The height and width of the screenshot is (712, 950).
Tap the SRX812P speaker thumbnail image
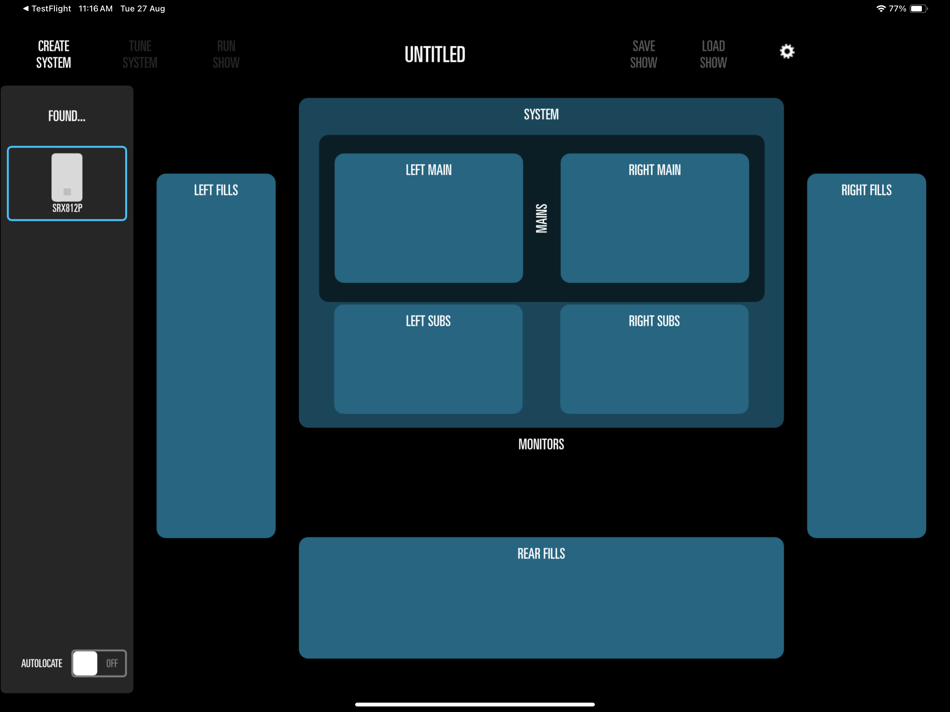click(67, 178)
